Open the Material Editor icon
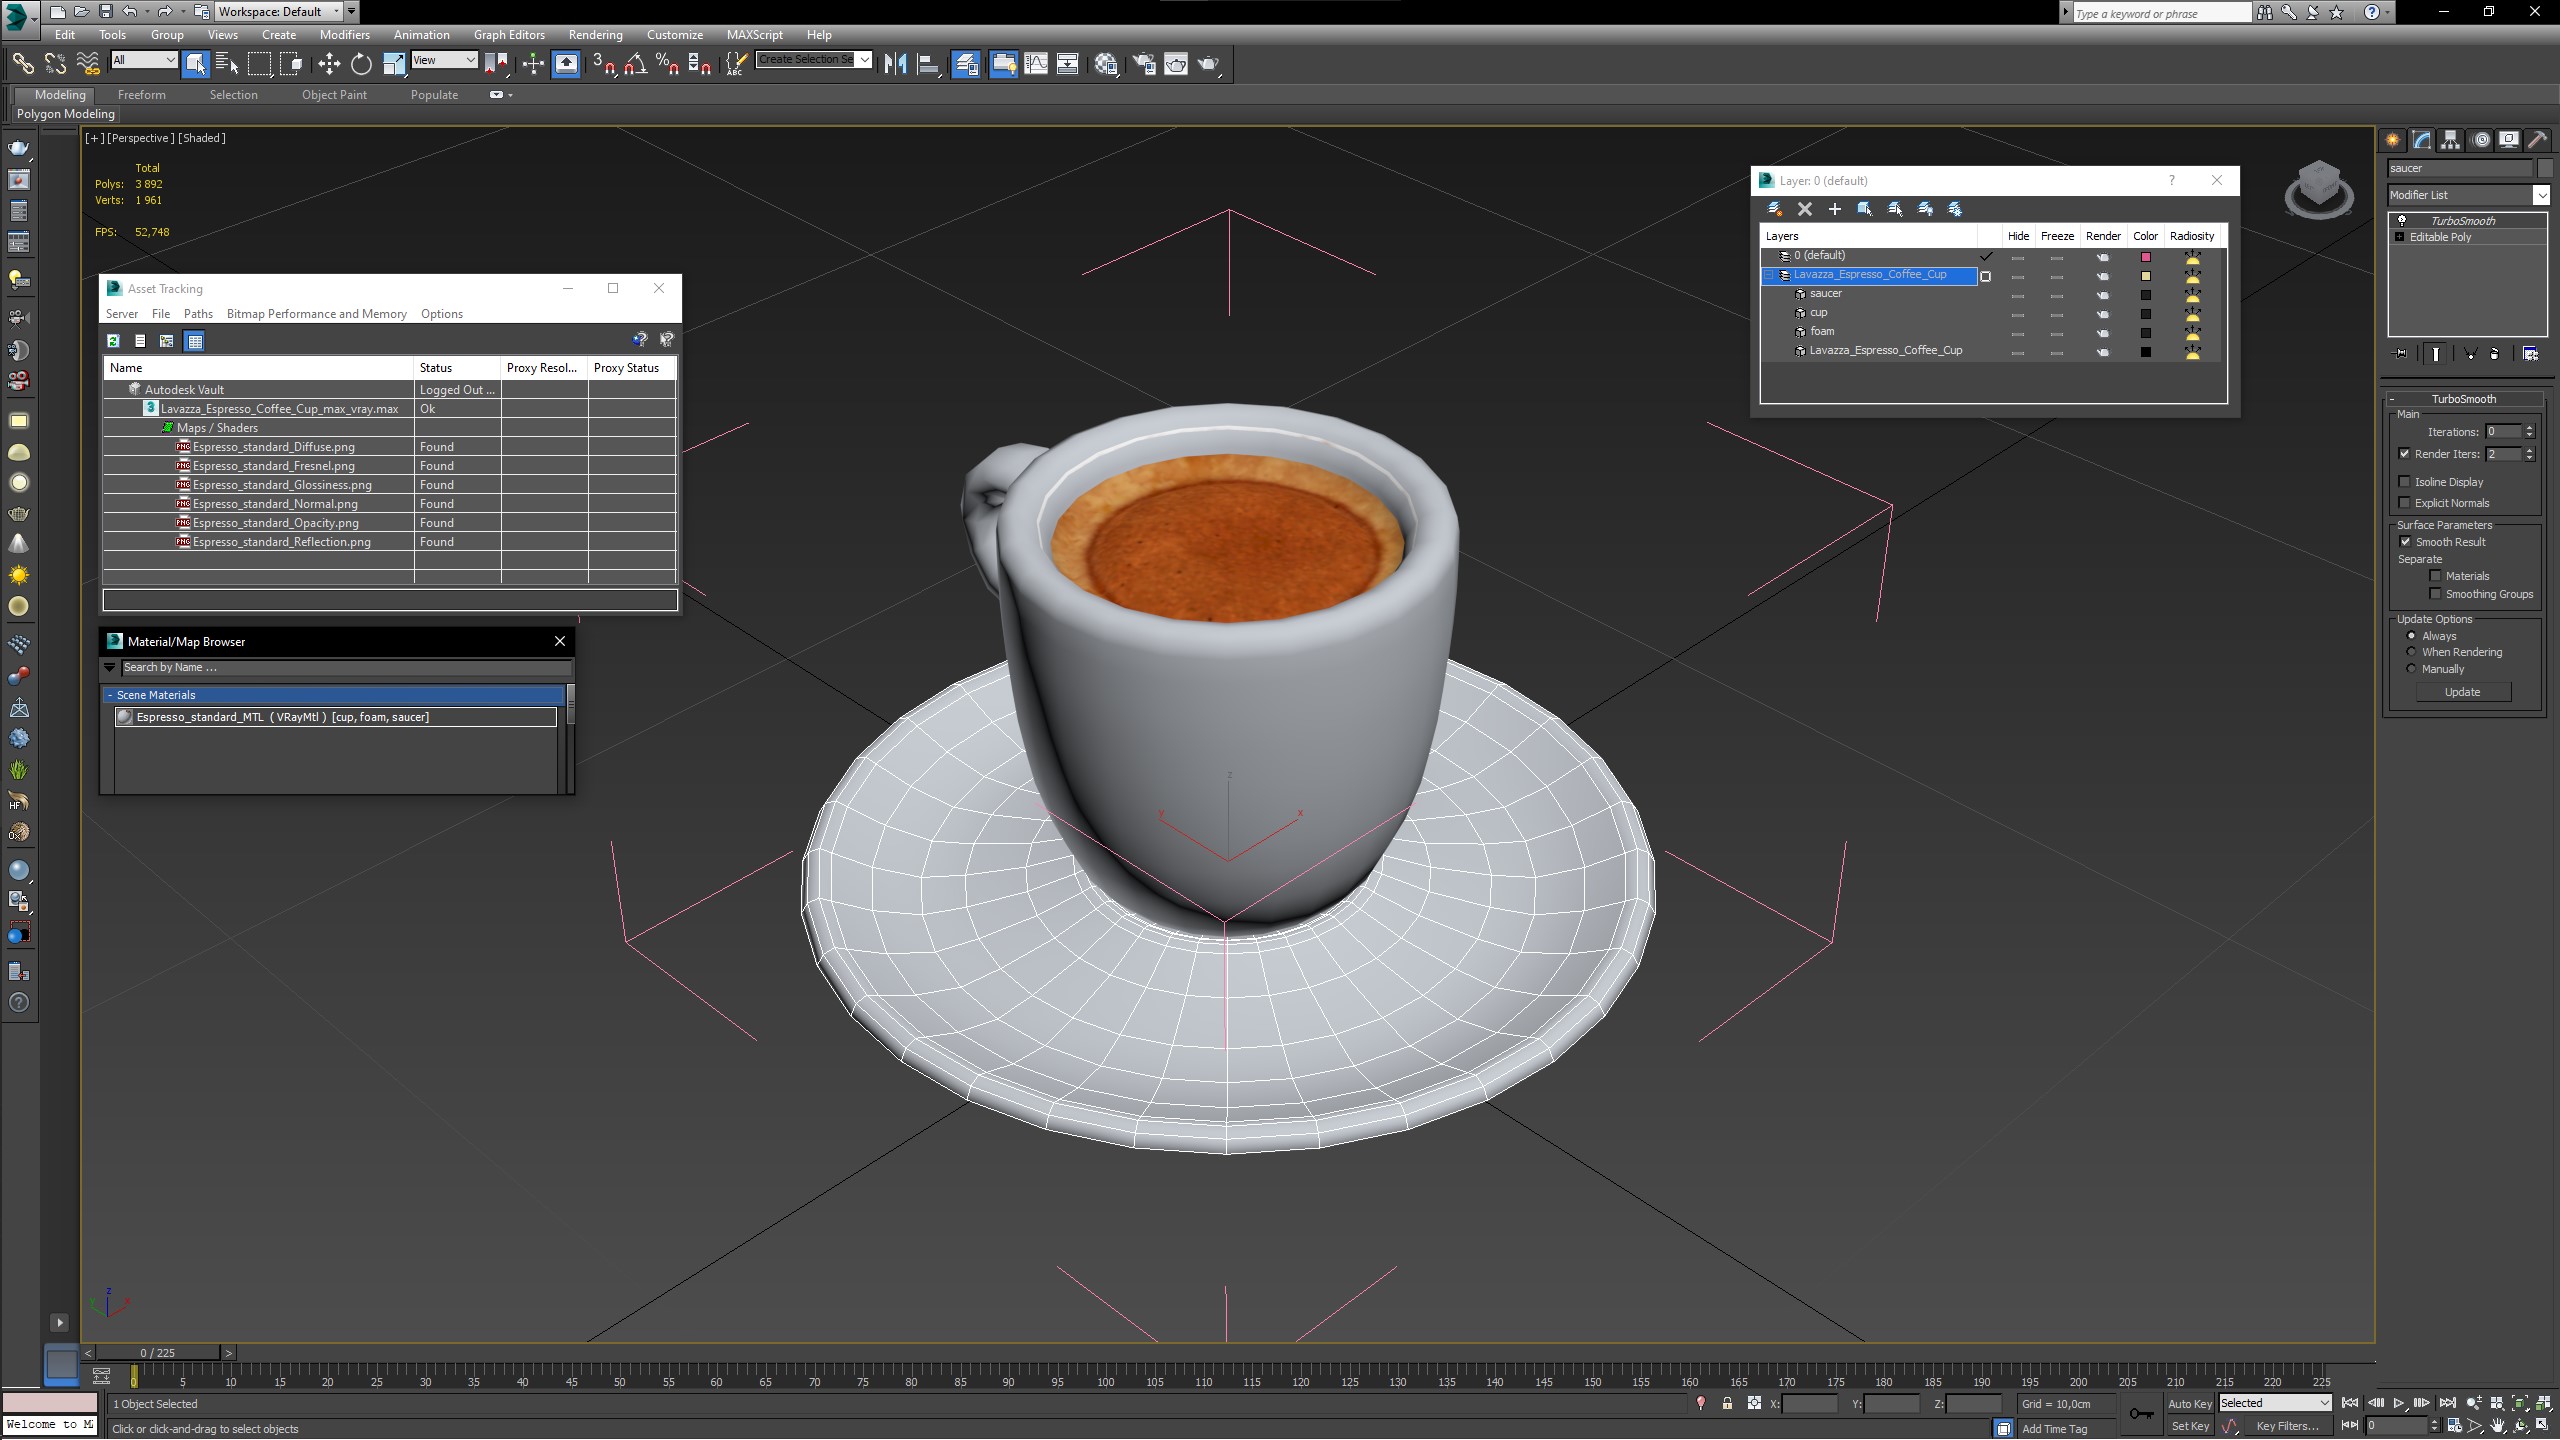2560x1440 pixels. (x=1106, y=64)
